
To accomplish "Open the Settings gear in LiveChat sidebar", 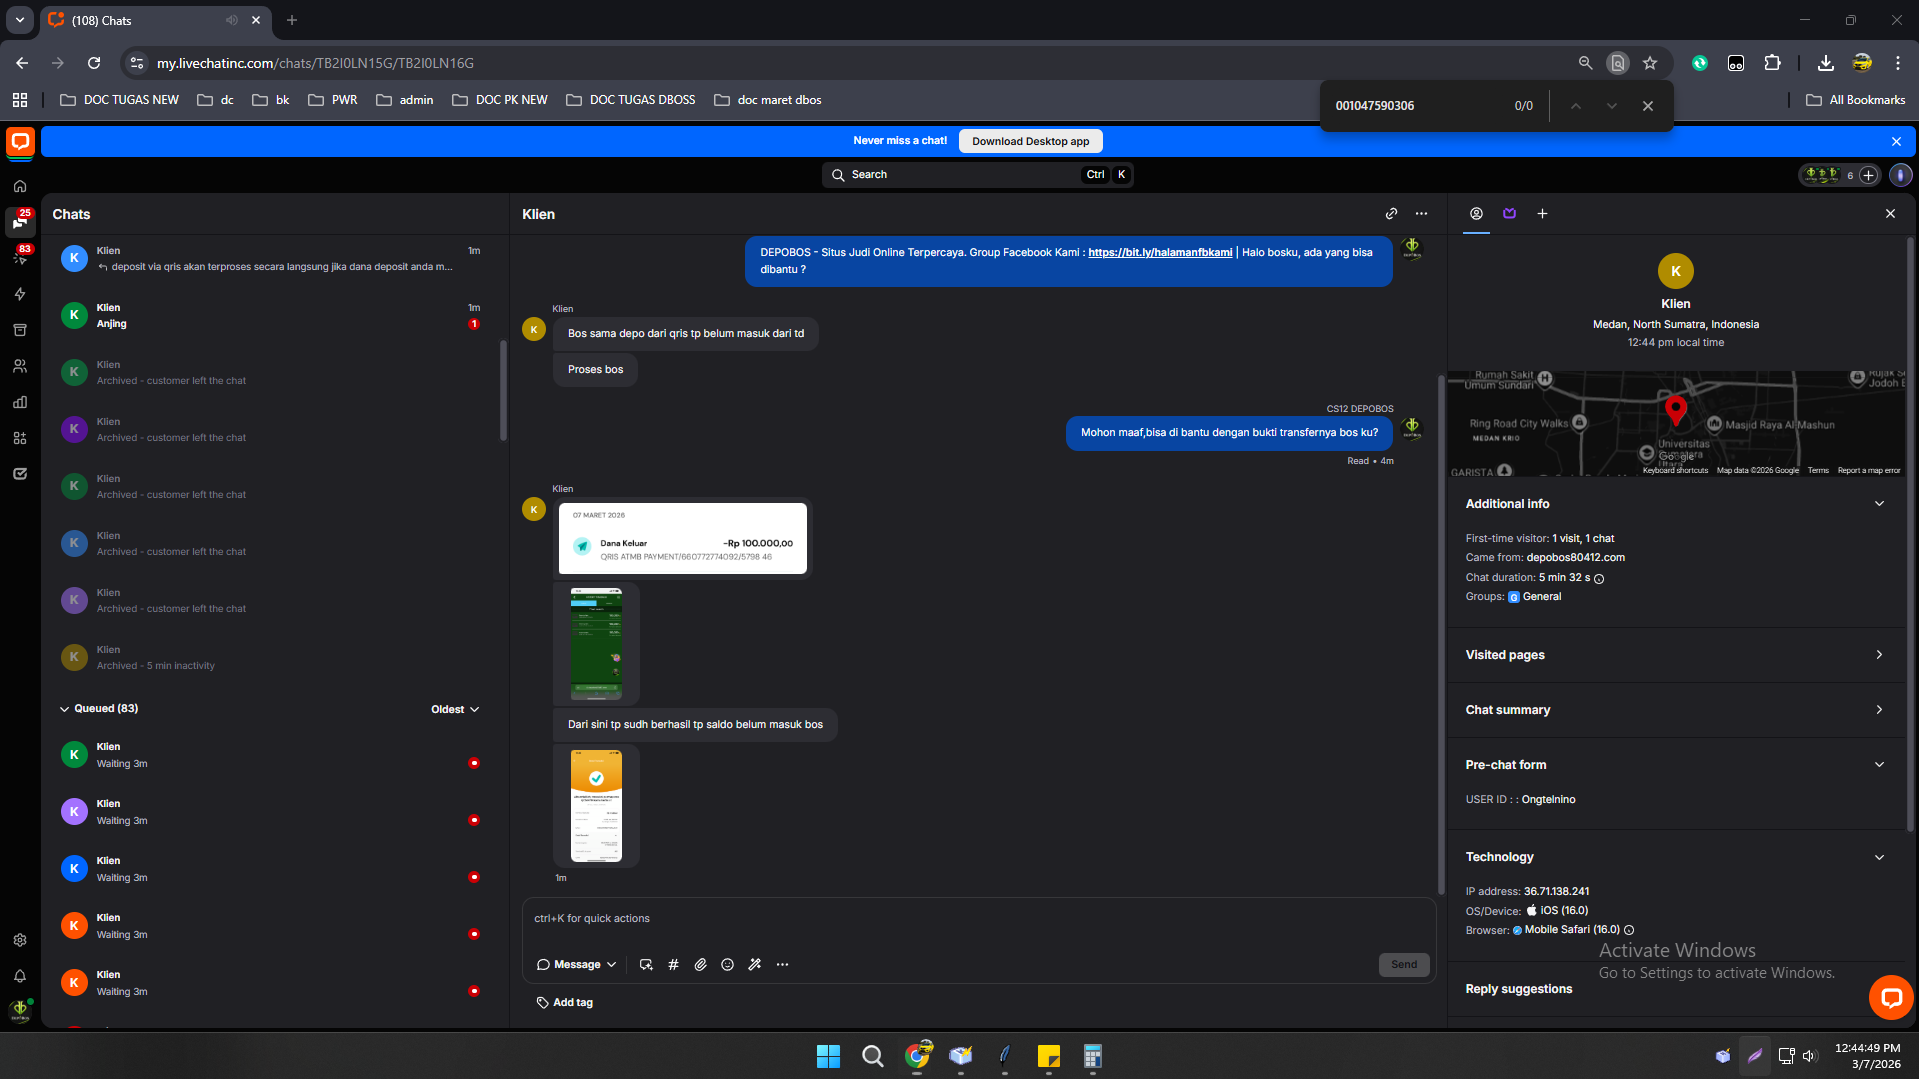I will tap(20, 940).
